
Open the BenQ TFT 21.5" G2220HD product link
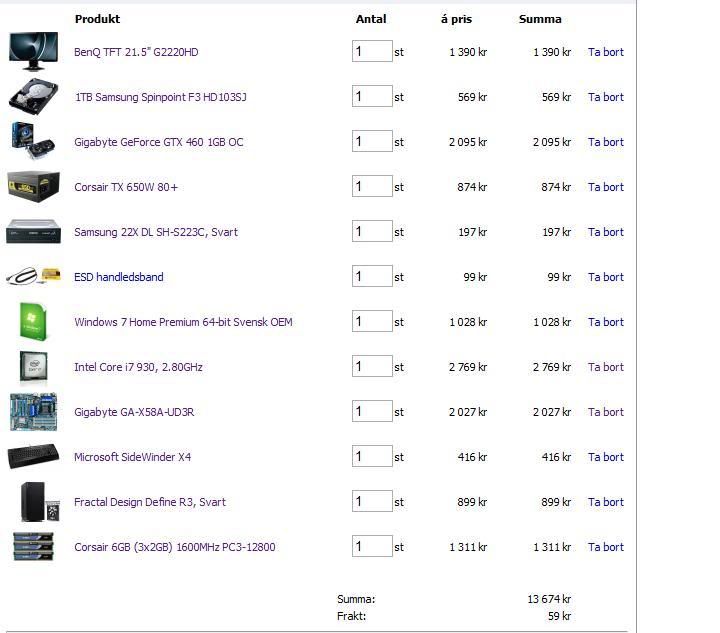(136, 52)
